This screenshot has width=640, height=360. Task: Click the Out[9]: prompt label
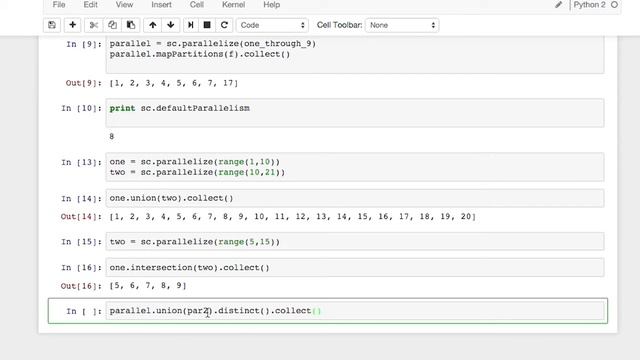click(84, 83)
